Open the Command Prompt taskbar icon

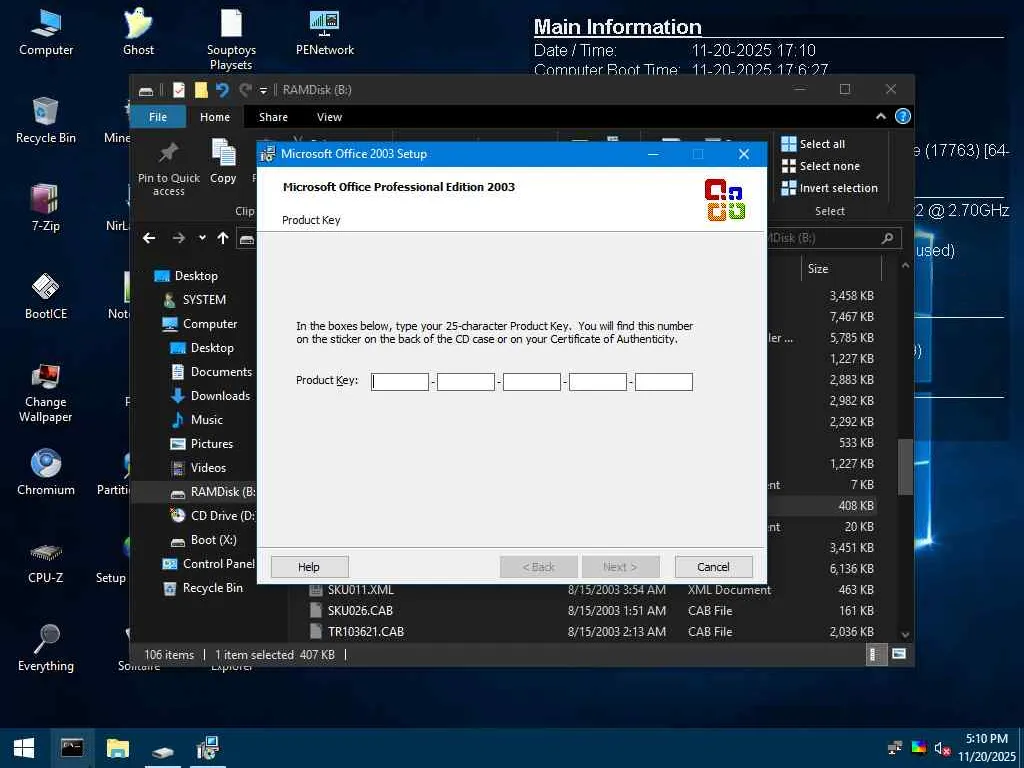click(72, 748)
